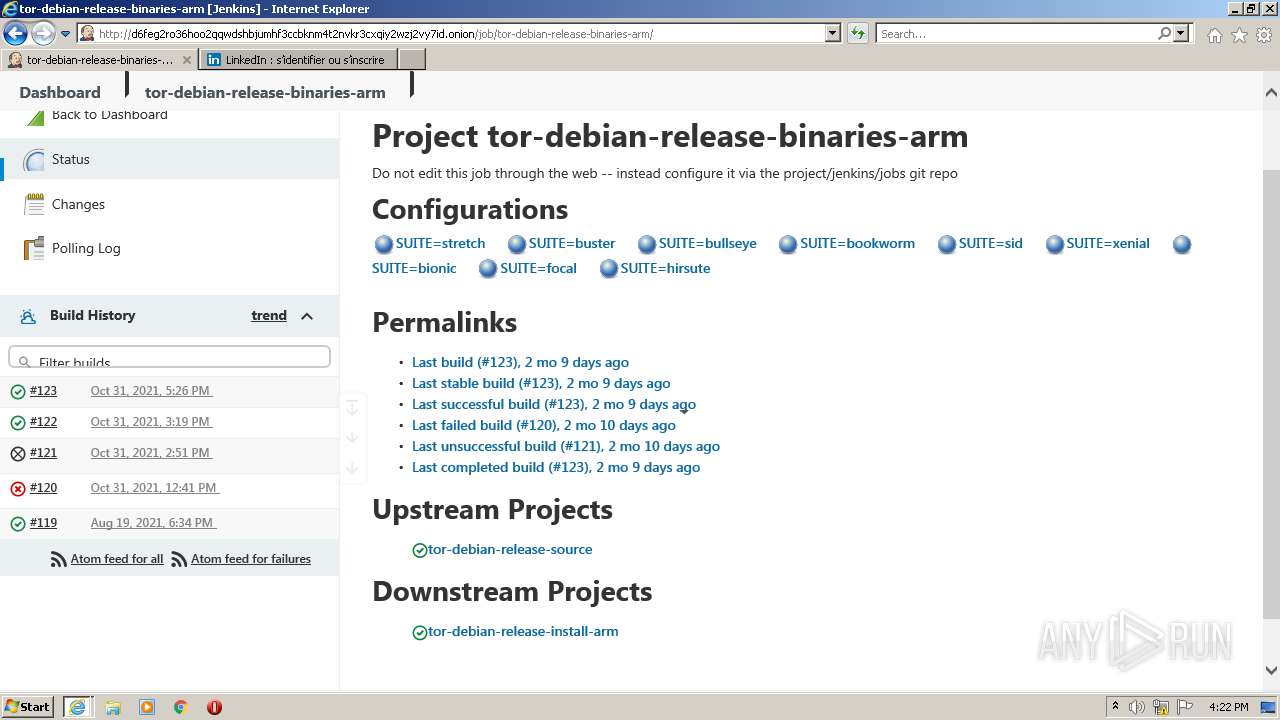Open SUITE=bionic configuration
This screenshot has height=720, width=1280.
pyautogui.click(x=414, y=268)
